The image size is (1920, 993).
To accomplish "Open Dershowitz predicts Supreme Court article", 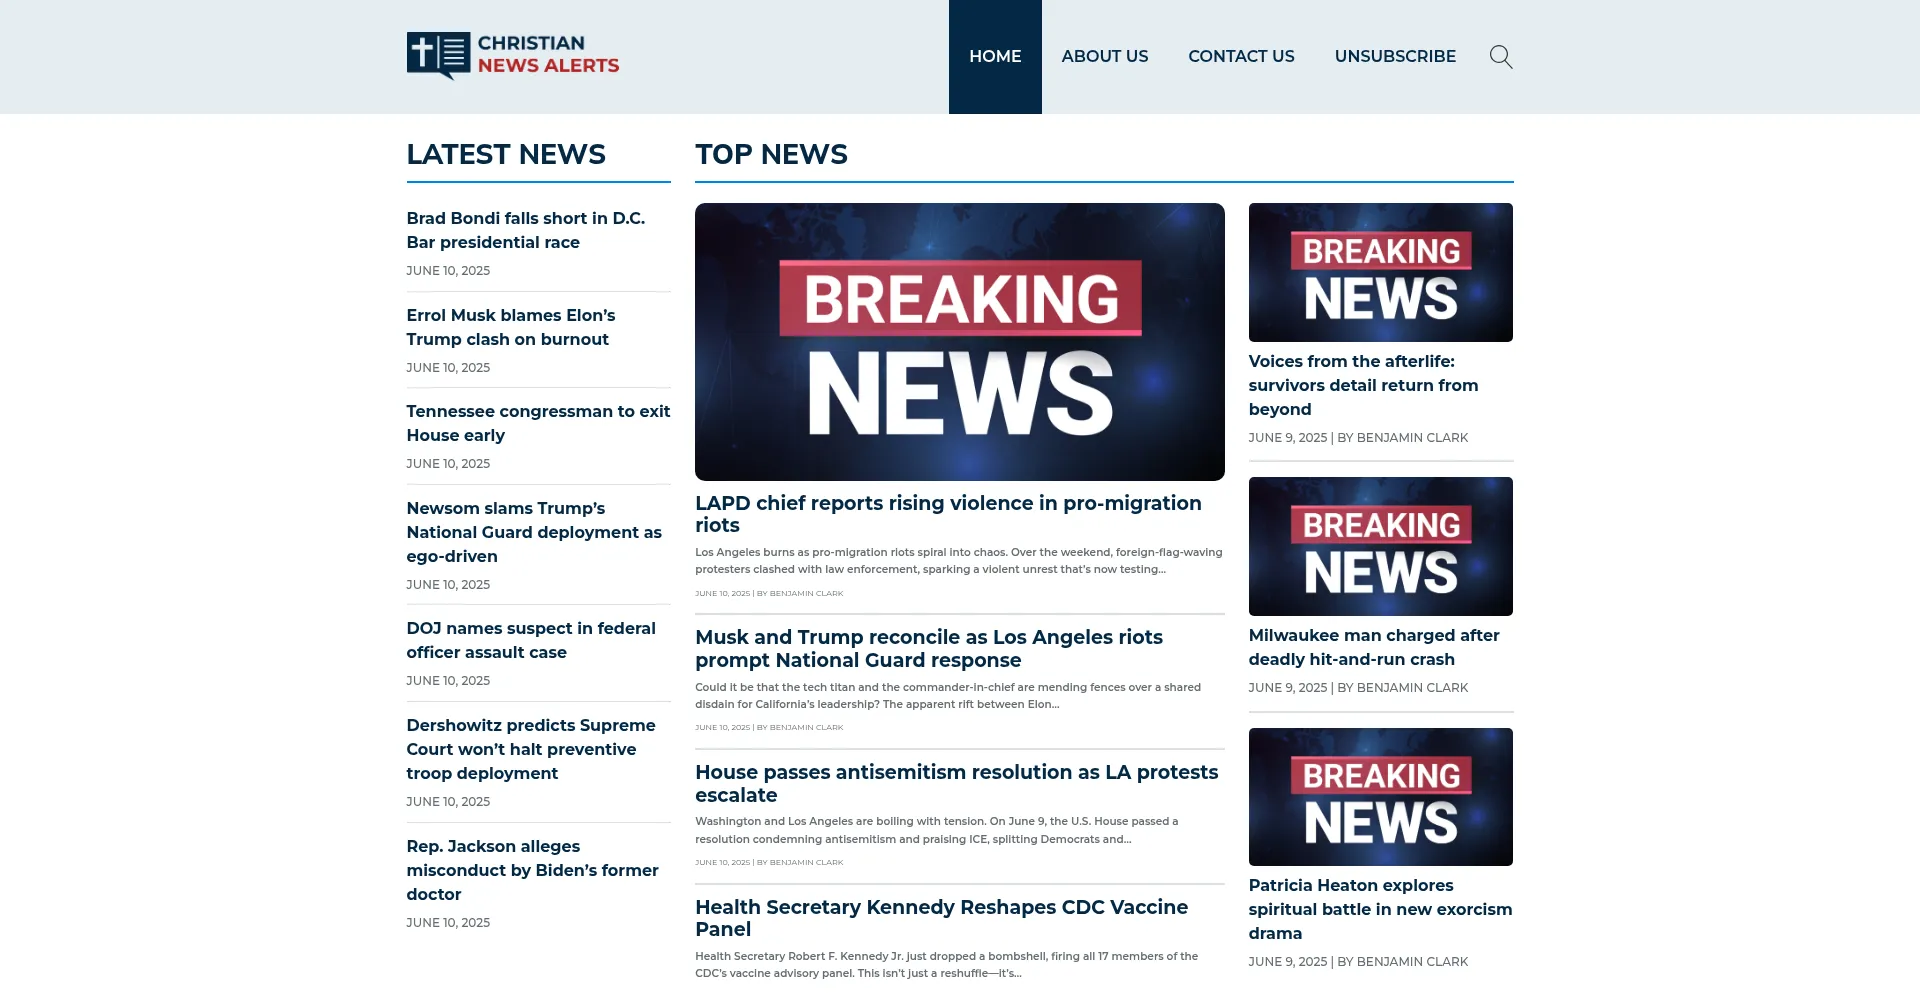I will 531,749.
